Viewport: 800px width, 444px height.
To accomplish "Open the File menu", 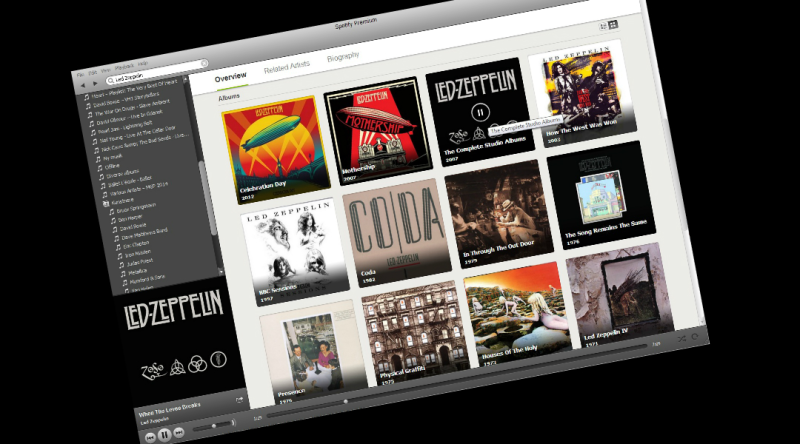I will point(81,75).
